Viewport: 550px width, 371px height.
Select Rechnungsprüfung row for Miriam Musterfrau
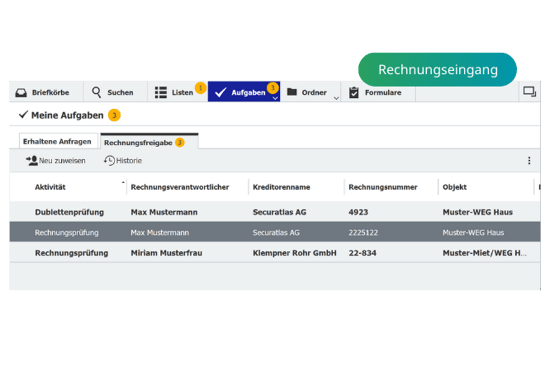tap(275, 252)
